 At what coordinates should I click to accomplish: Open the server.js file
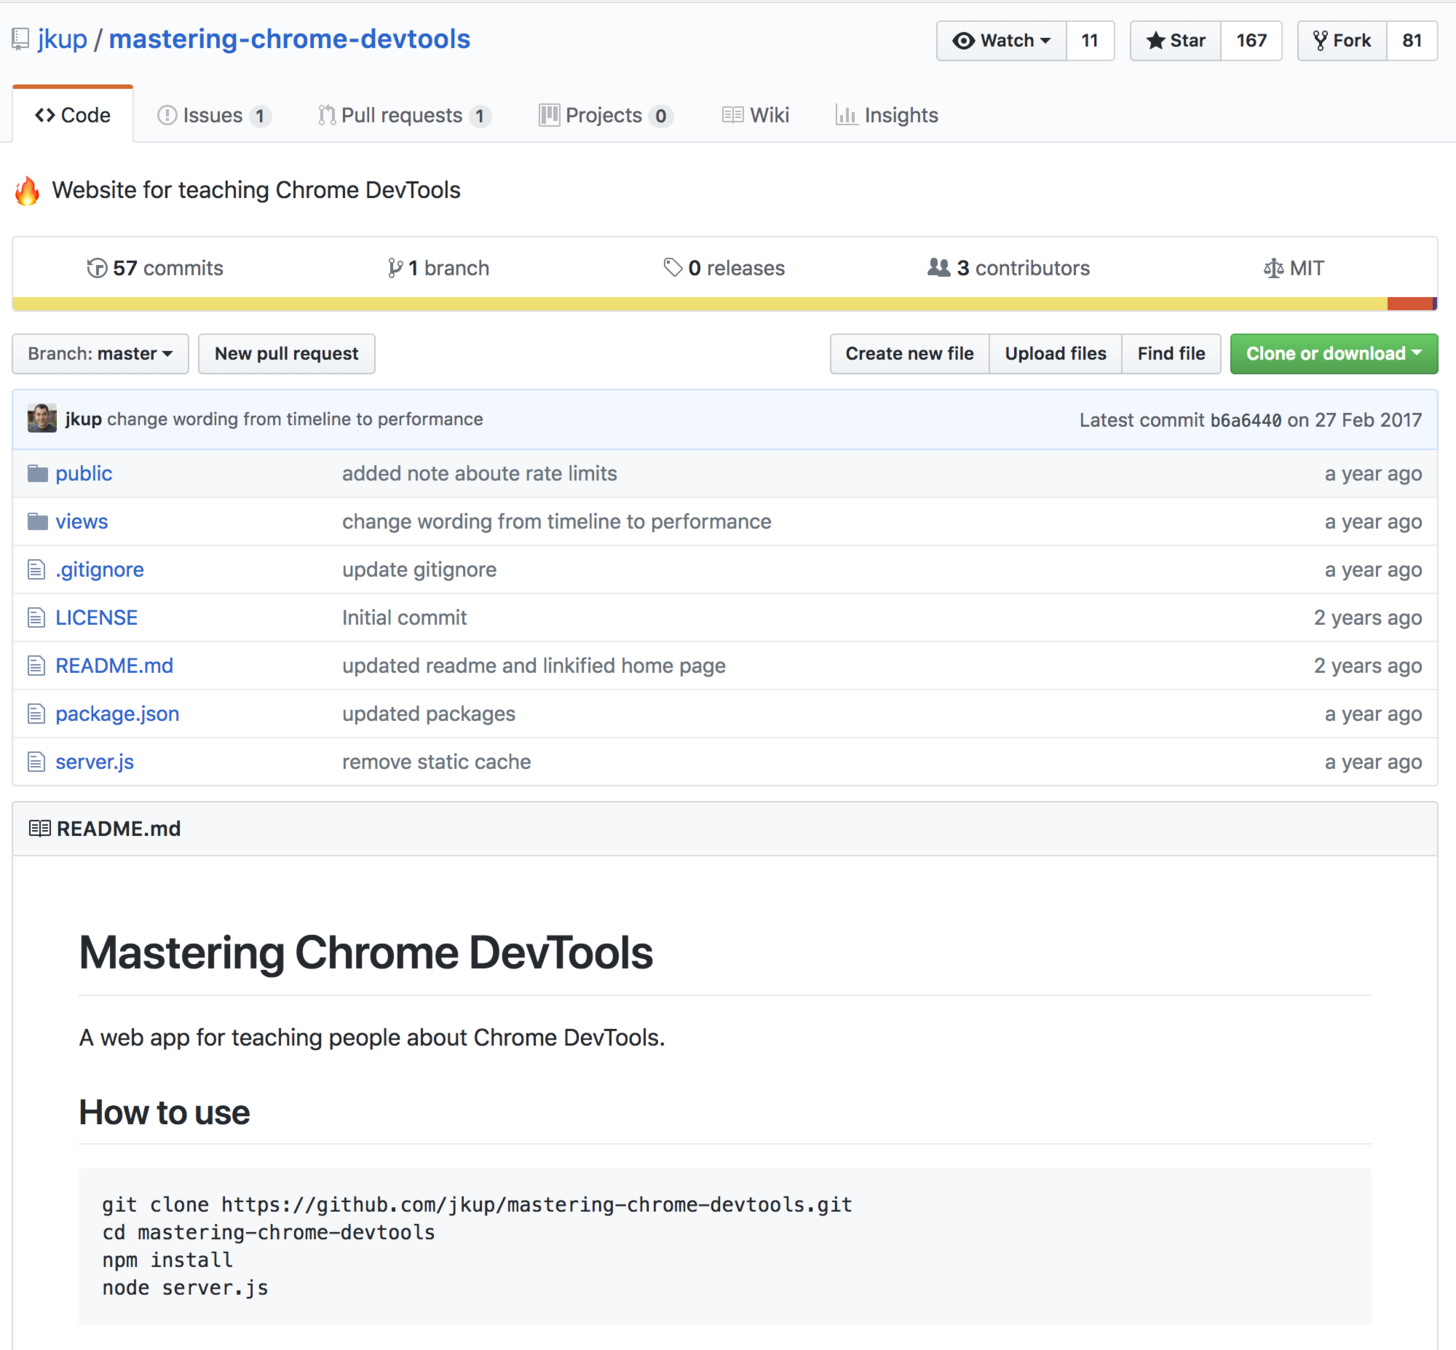click(95, 761)
